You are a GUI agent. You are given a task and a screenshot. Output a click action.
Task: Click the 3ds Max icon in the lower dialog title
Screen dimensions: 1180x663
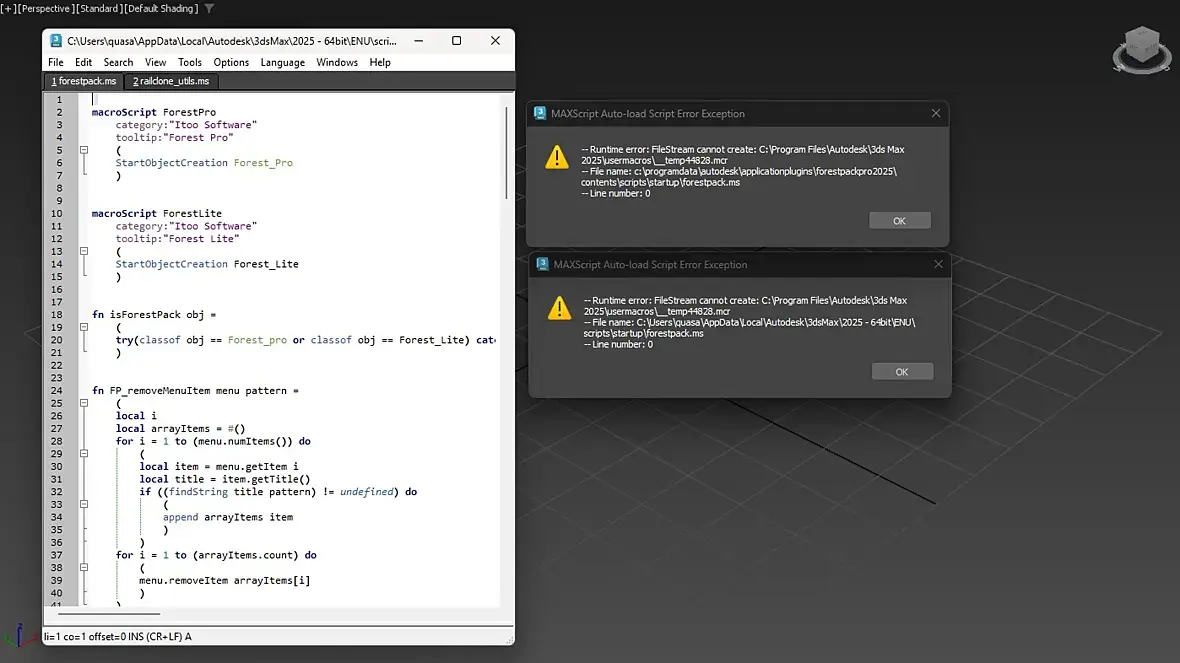pyautogui.click(x=543, y=264)
